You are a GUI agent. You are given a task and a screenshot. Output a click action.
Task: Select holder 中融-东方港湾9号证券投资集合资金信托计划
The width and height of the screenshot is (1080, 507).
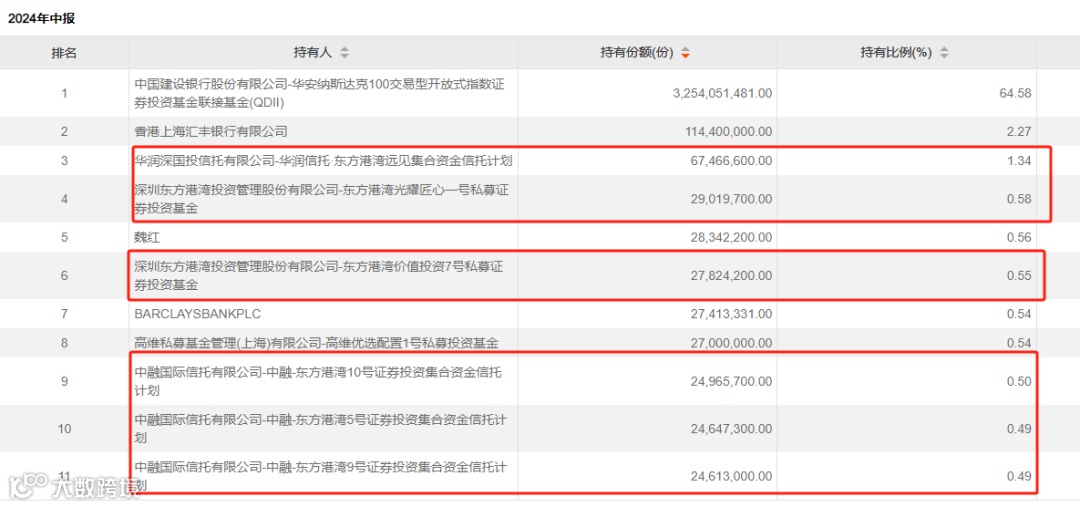click(x=321, y=475)
